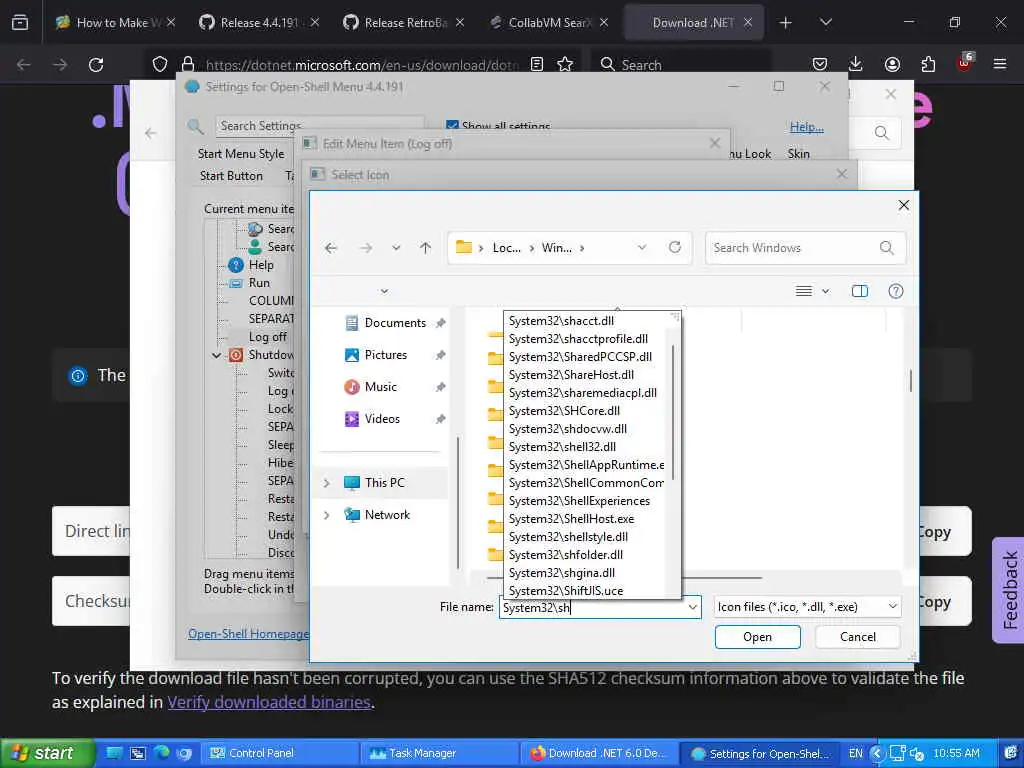The height and width of the screenshot is (768, 1024).
Task: Open a new Firefox tab
Action: (785, 23)
